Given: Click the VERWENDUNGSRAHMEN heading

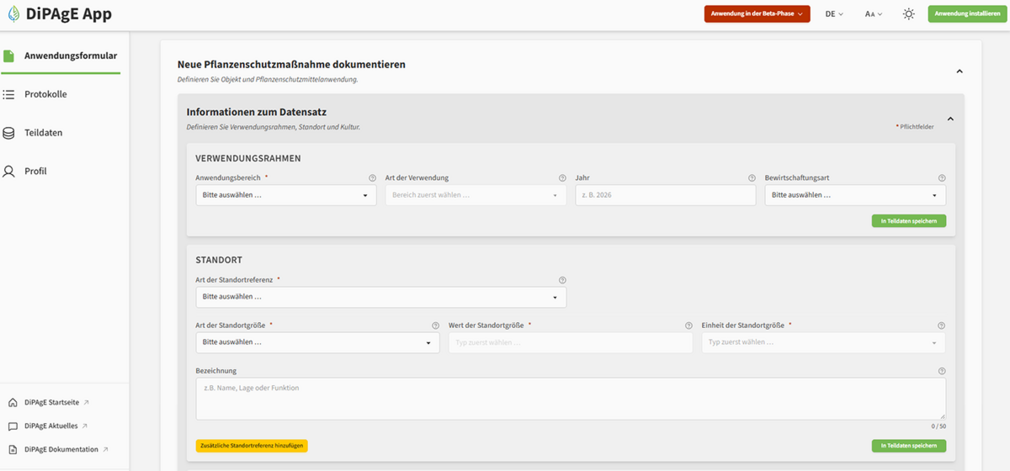Looking at the screenshot, I should tap(249, 158).
